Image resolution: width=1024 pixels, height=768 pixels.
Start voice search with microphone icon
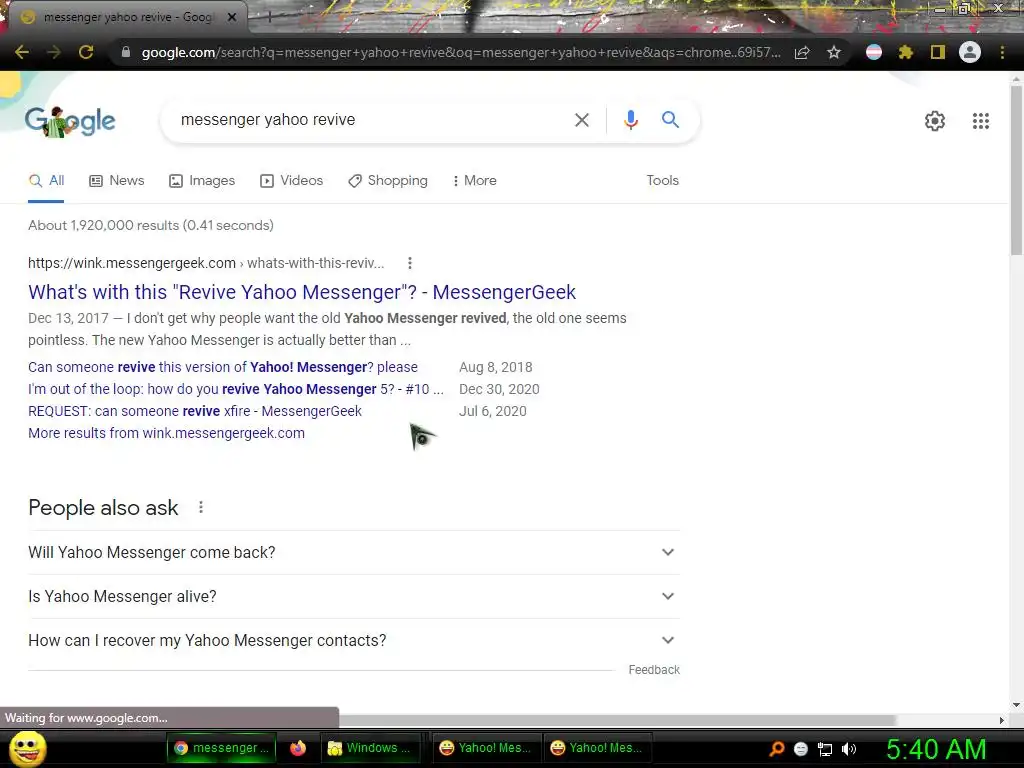(630, 120)
